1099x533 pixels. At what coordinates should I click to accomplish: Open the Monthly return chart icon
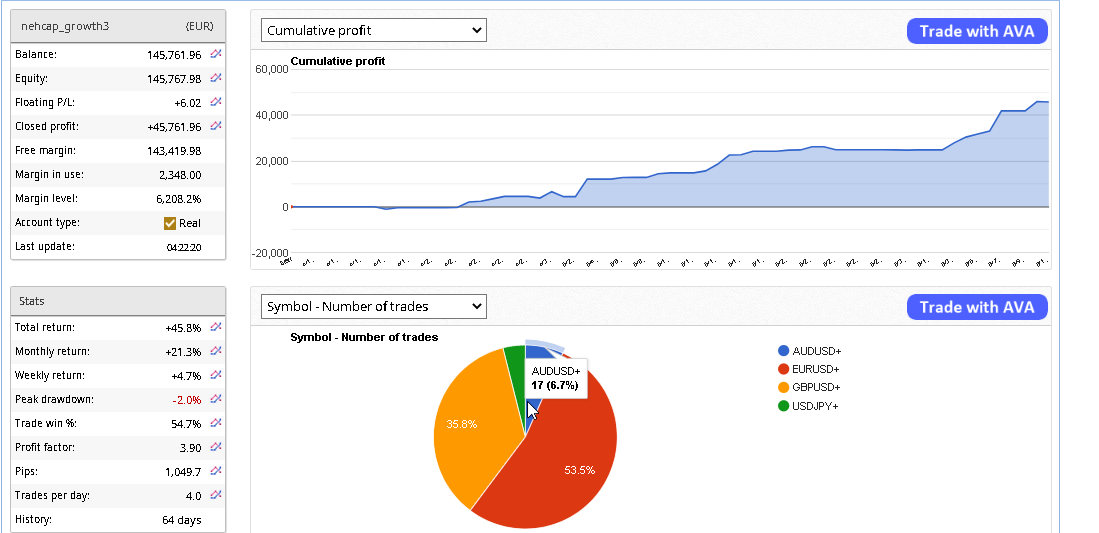[215, 351]
